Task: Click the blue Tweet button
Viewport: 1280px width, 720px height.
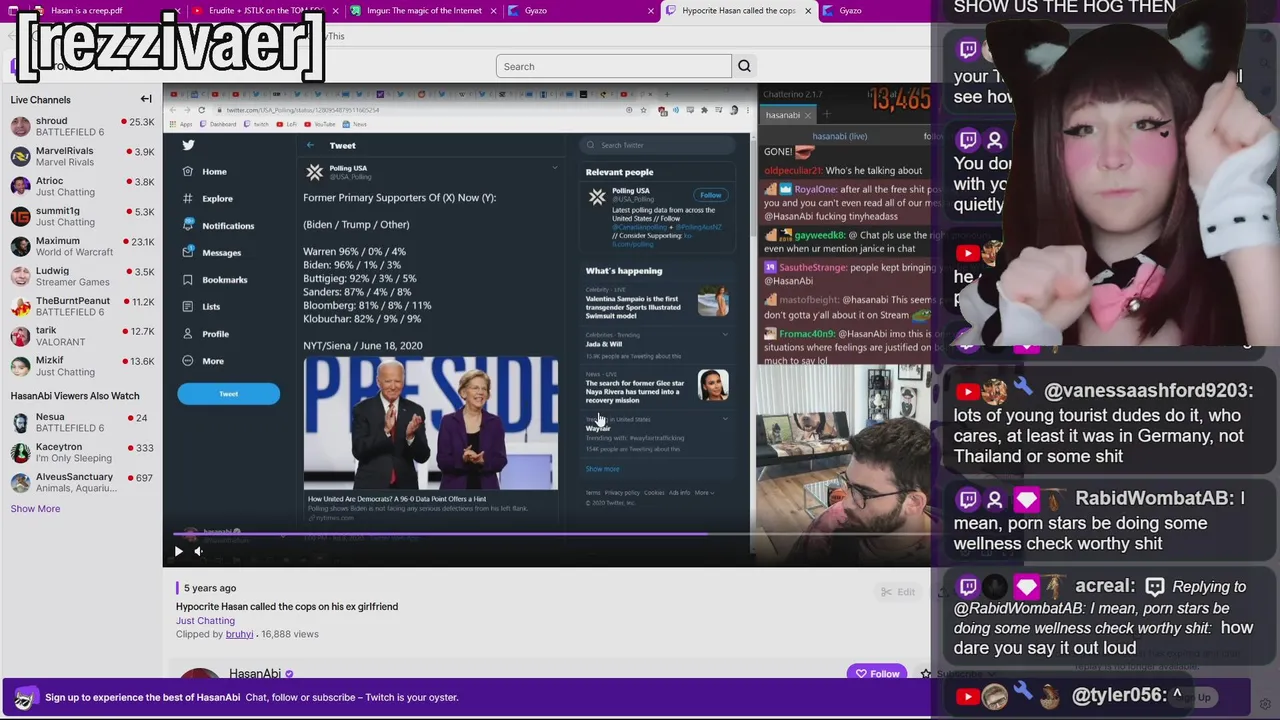Action: coord(228,394)
